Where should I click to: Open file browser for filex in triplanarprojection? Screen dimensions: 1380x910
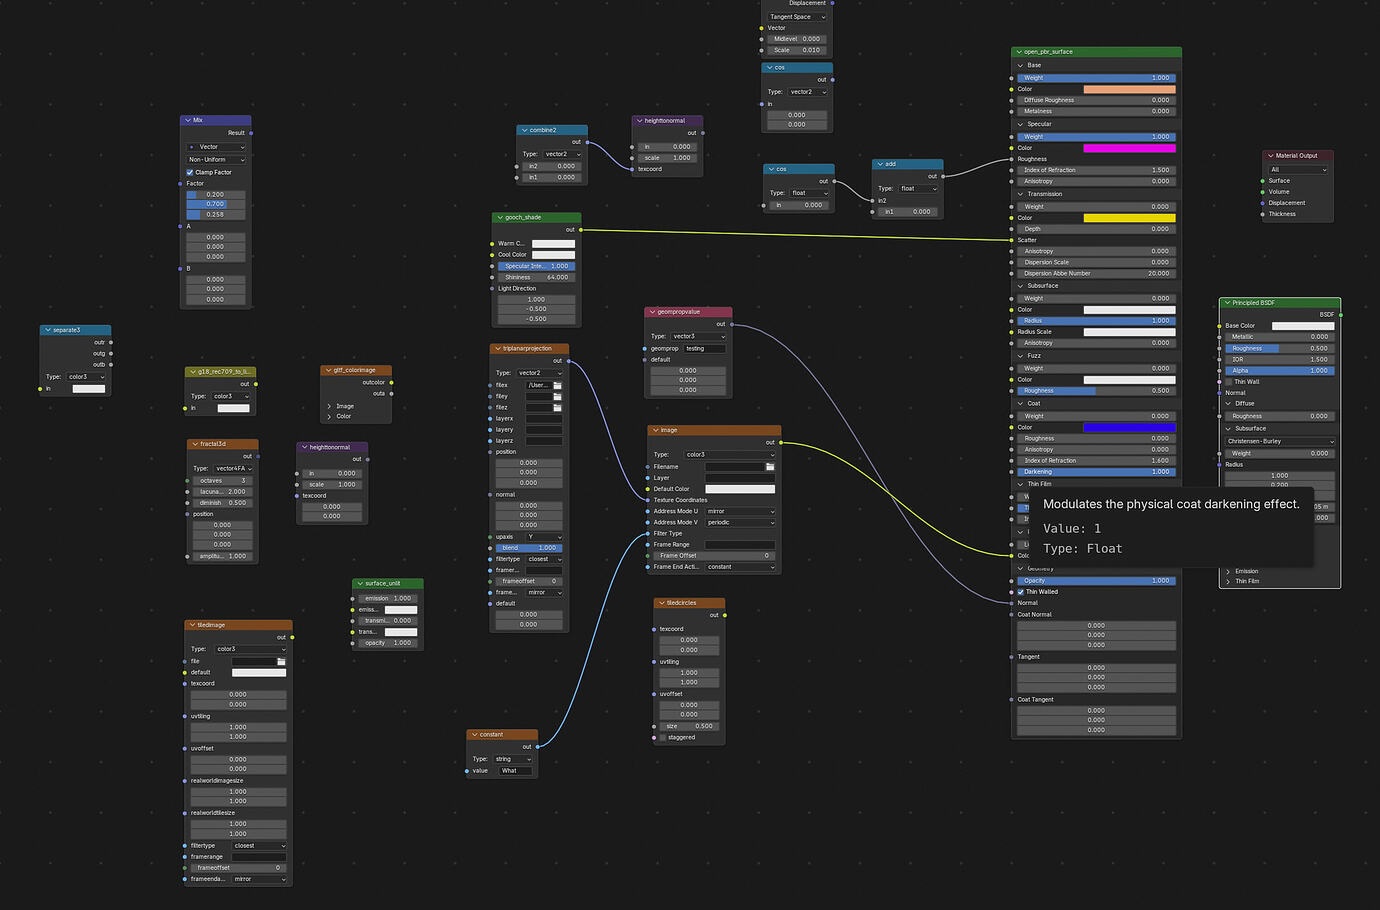[x=557, y=385]
